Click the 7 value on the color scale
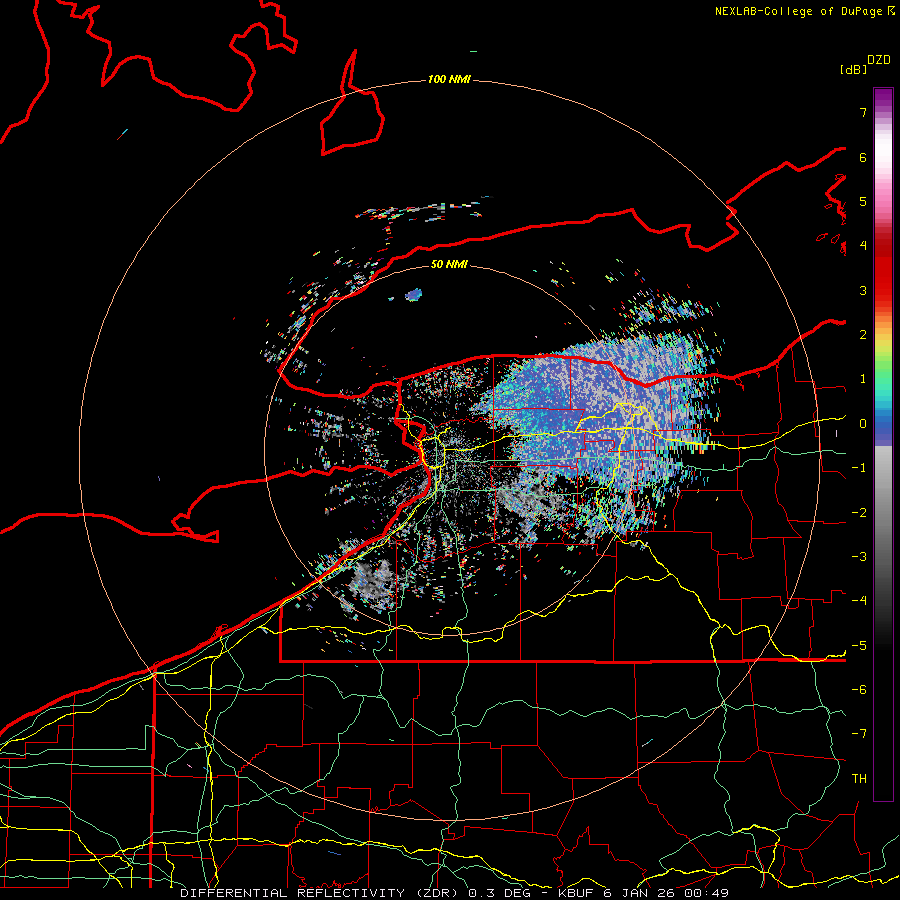 (862, 112)
